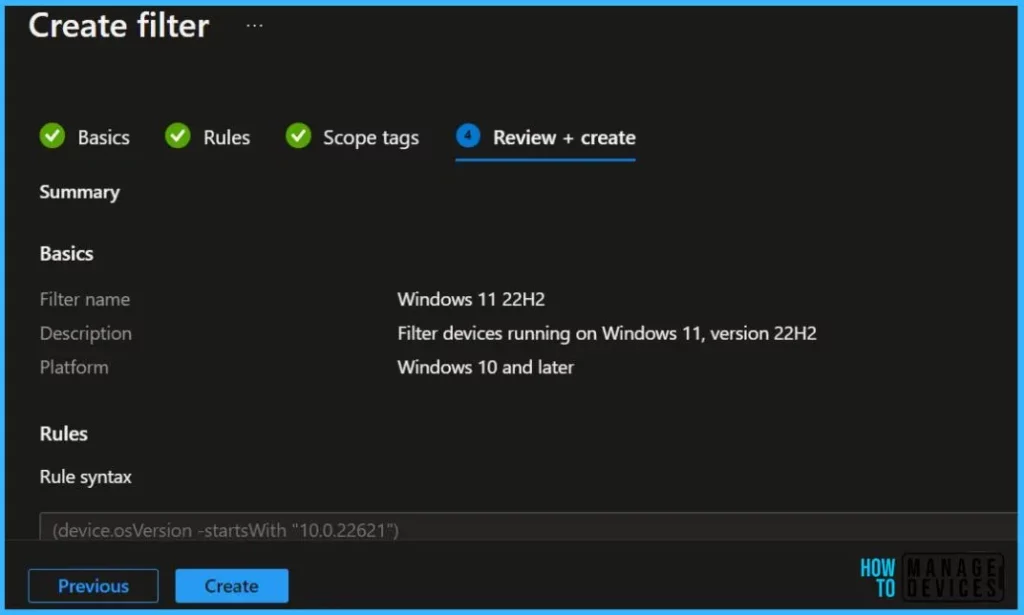The width and height of the screenshot is (1024, 615).
Task: Switch to the Rules step tab
Action: [208, 137]
